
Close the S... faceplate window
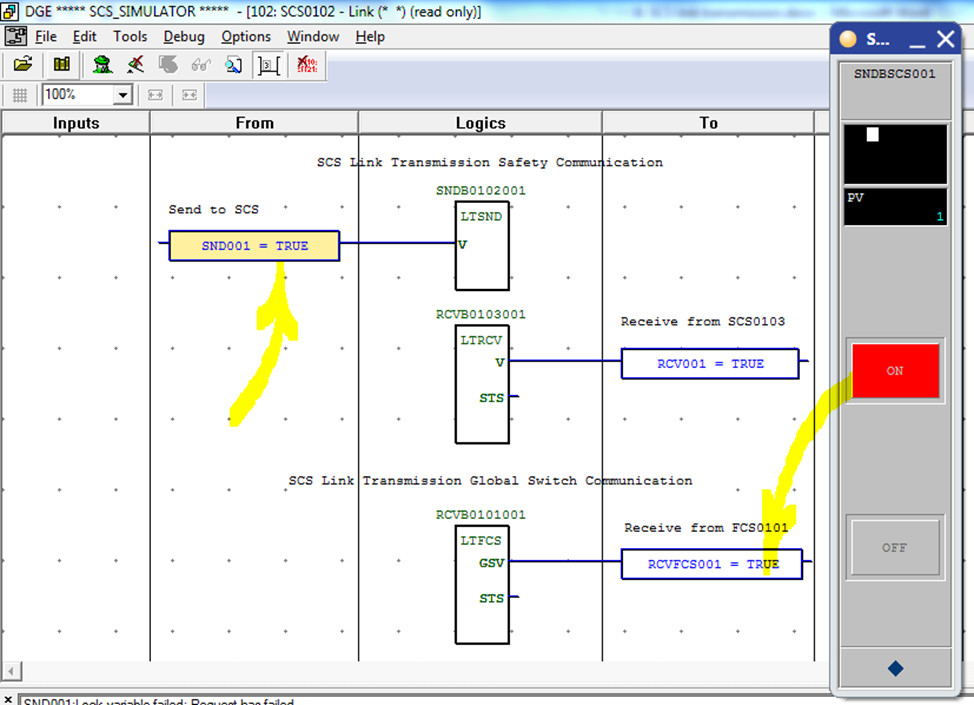click(945, 40)
